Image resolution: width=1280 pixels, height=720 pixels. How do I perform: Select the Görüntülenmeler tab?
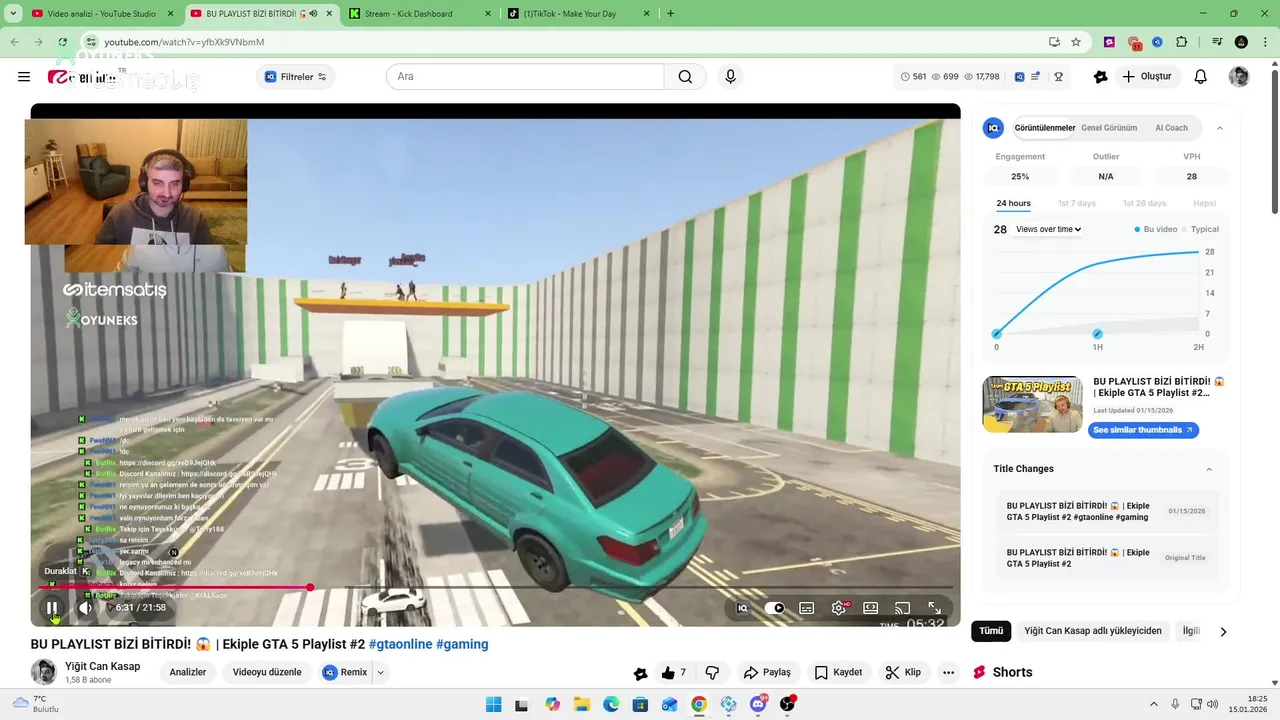pyautogui.click(x=1045, y=128)
